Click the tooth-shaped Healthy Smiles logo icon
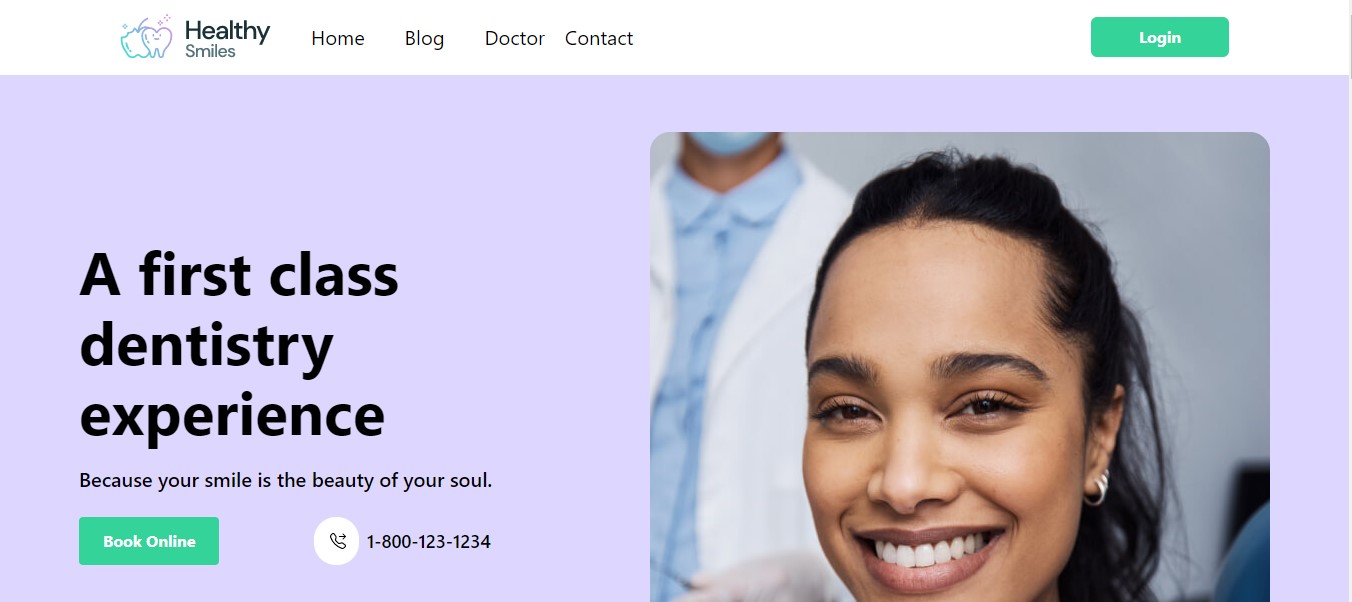The width and height of the screenshot is (1352, 602). click(x=146, y=37)
